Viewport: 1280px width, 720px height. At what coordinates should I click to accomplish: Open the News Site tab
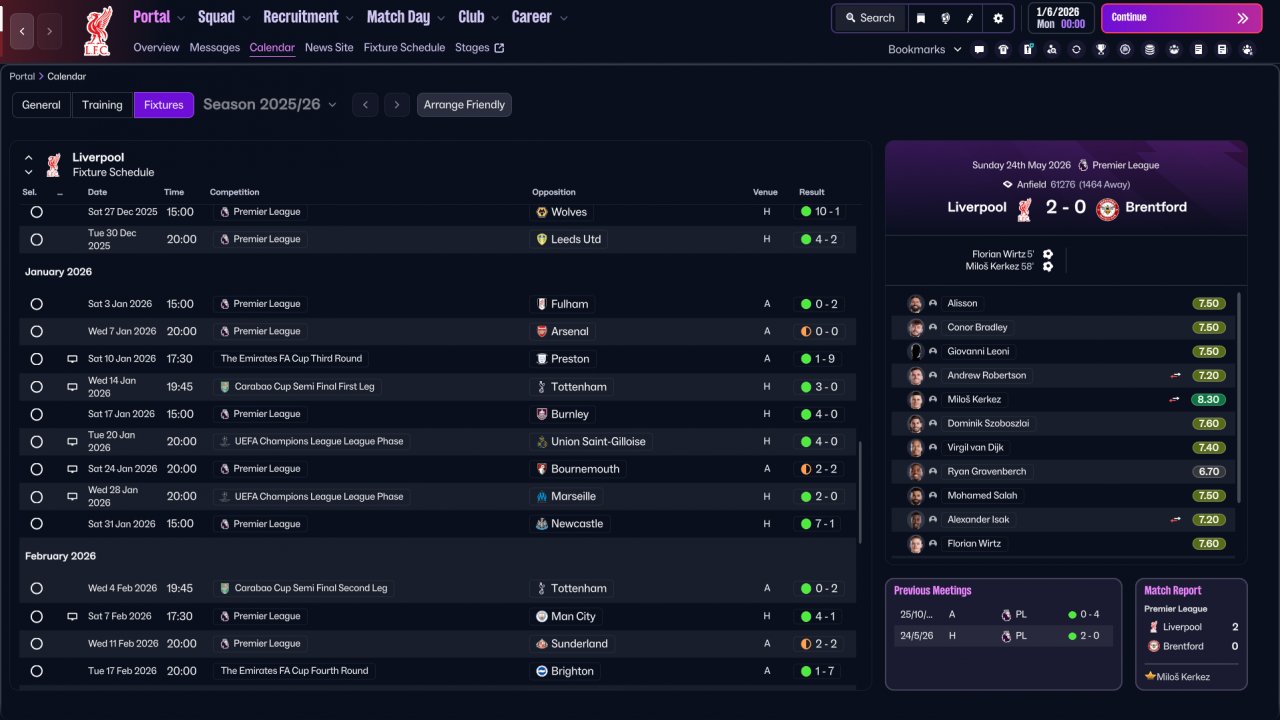click(x=329, y=47)
